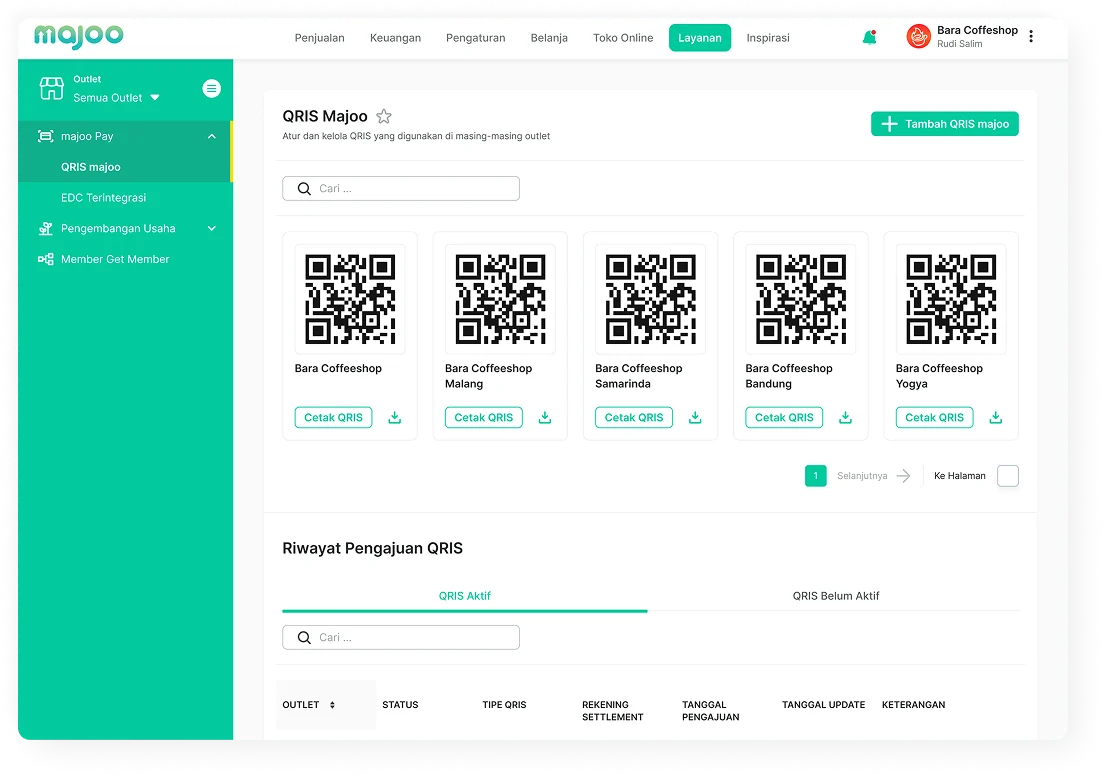Open the three-dot account menu
Screen dimensions: 1110x782
1031,37
